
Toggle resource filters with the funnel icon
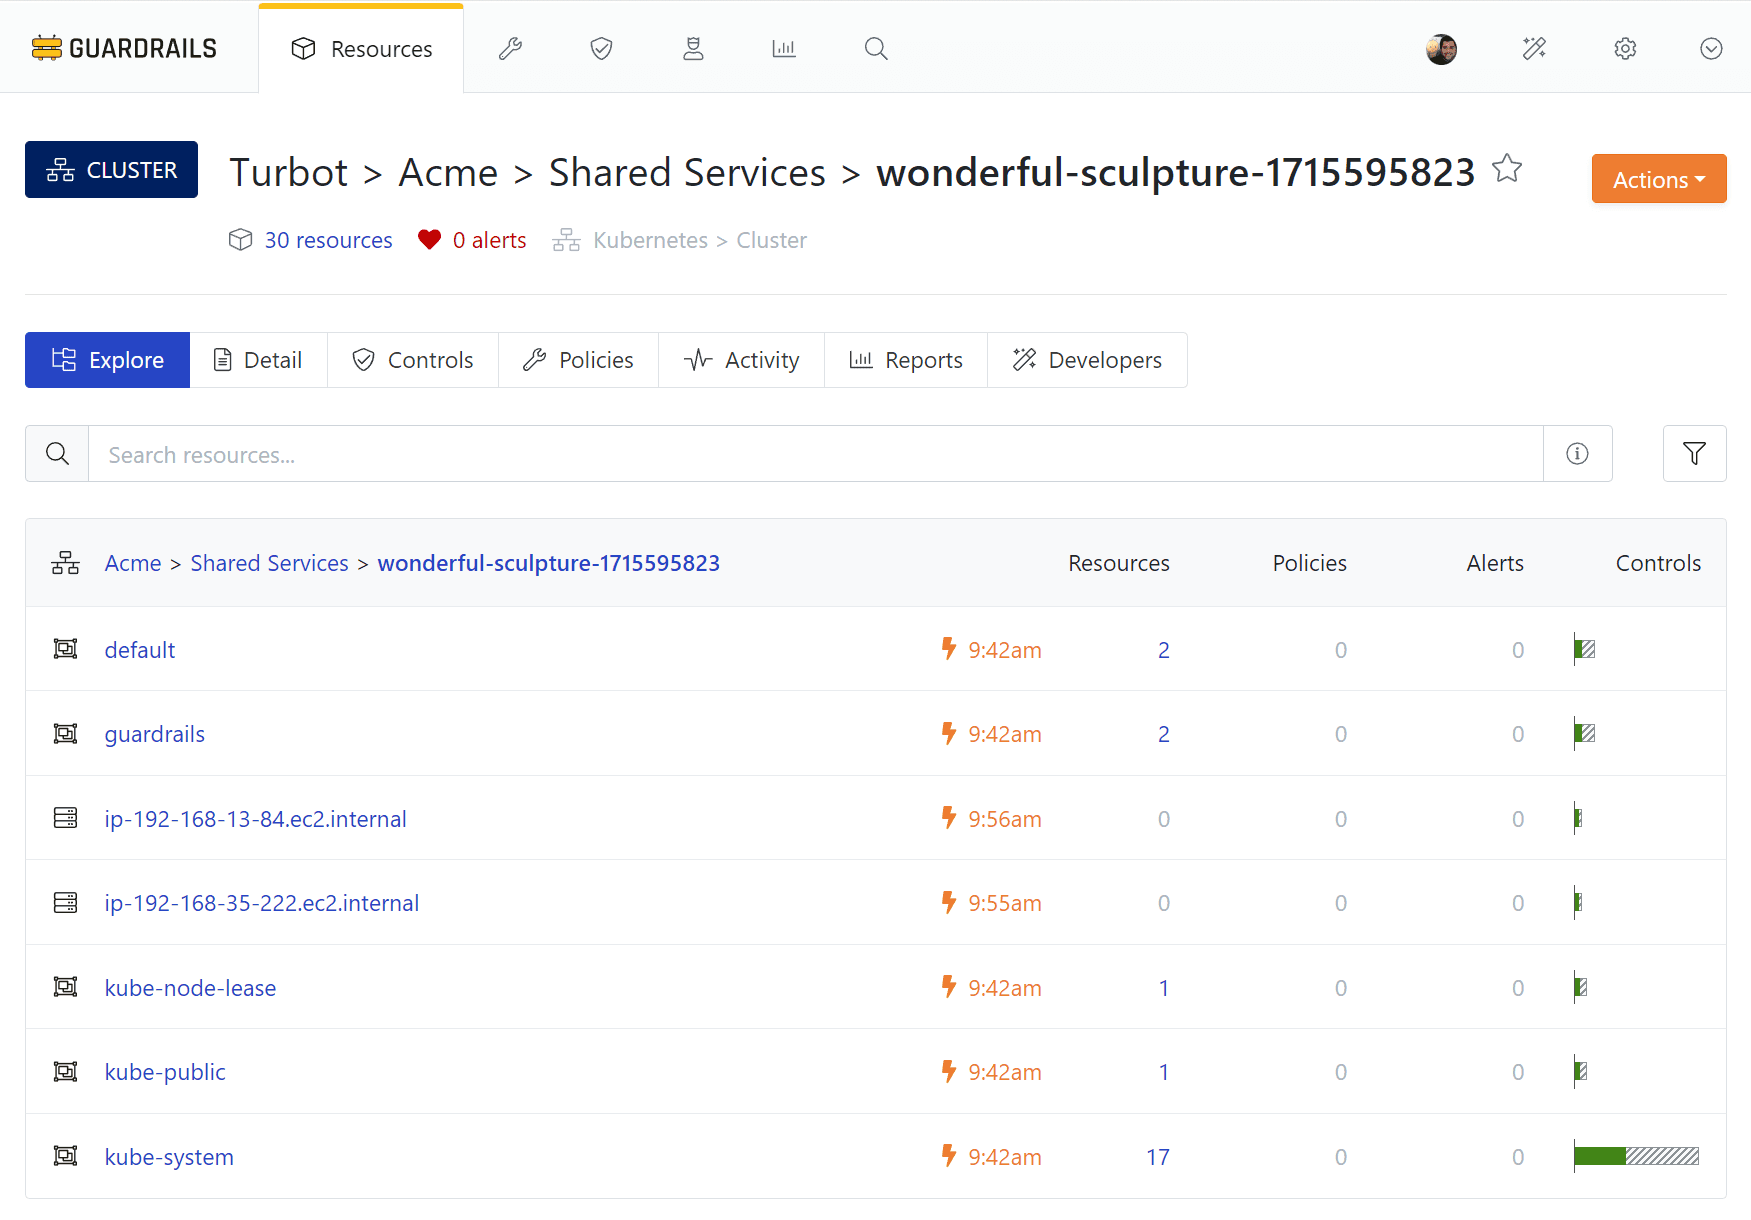pos(1694,453)
